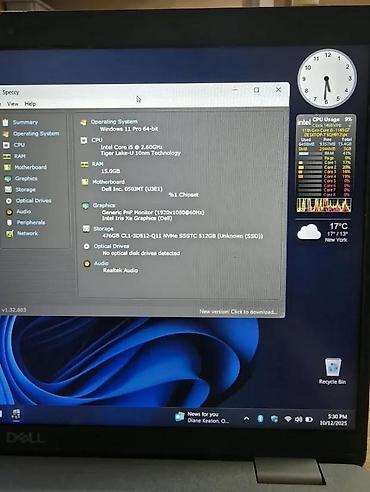
Task: Click the Audio heading in summary pane
Action: 101,263
